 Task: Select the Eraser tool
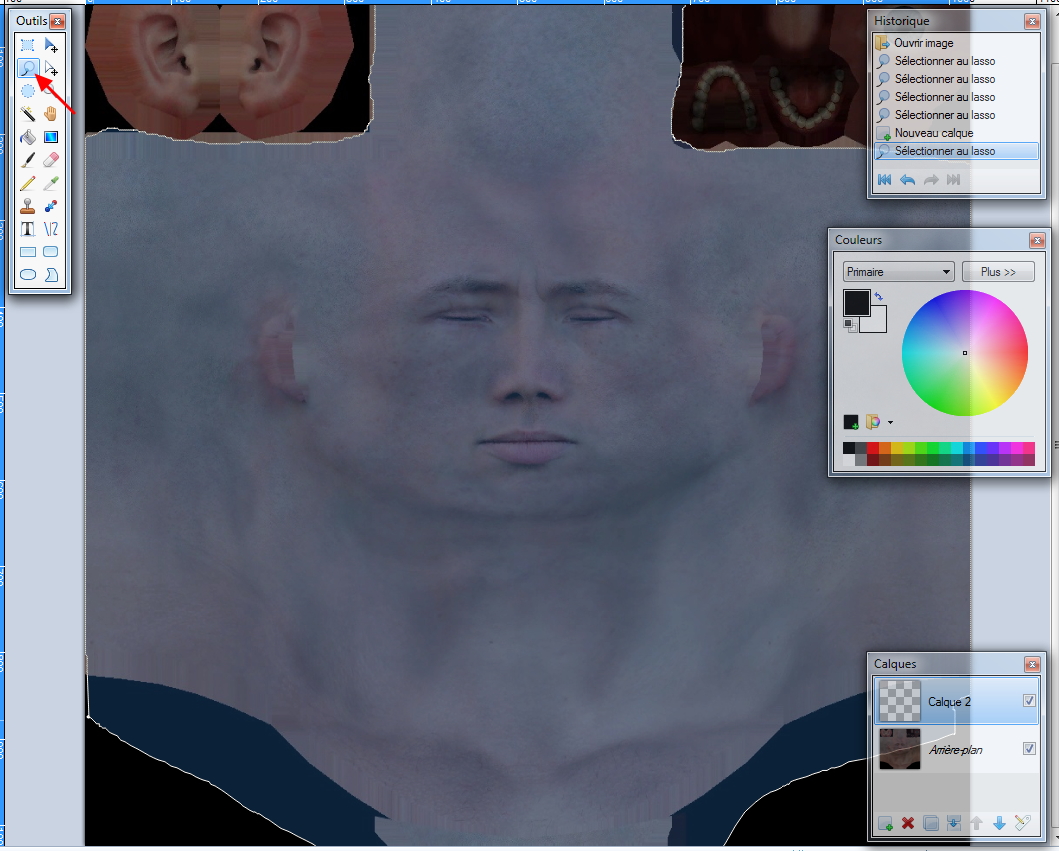(x=51, y=160)
